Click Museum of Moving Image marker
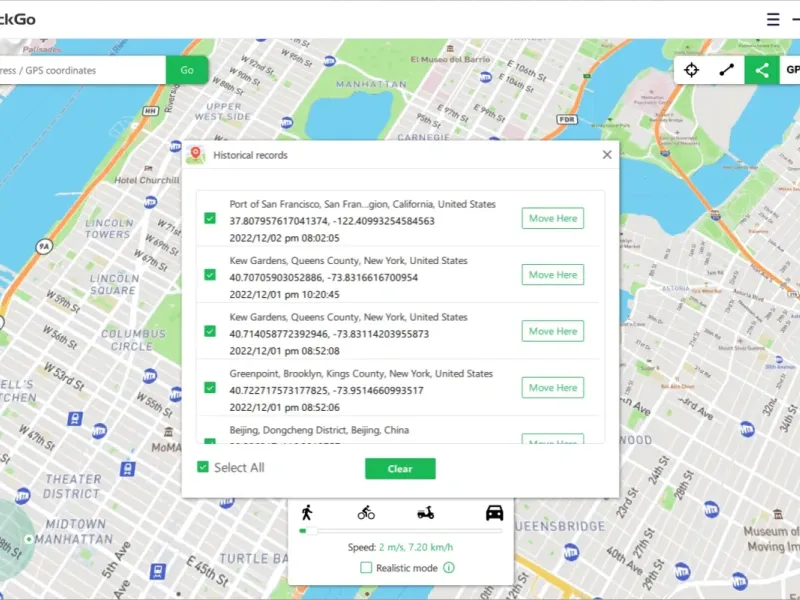Image resolution: width=800 pixels, height=600 pixels. coord(778,514)
